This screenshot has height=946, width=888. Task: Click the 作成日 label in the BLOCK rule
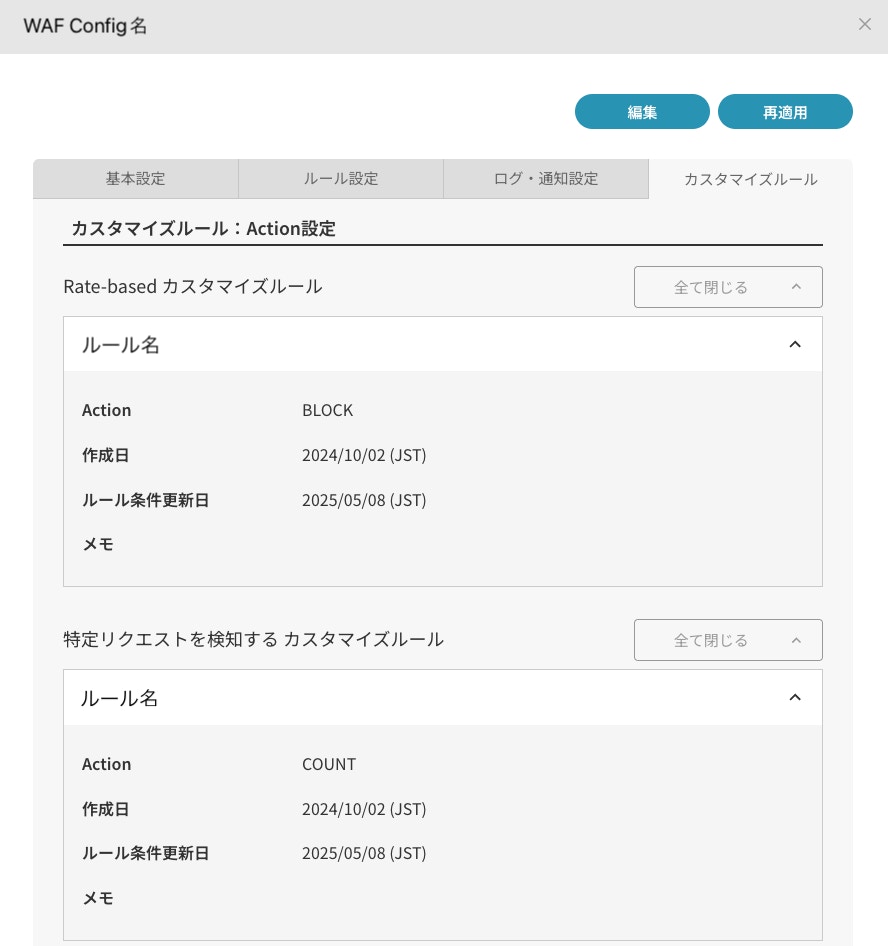pyautogui.click(x=106, y=455)
